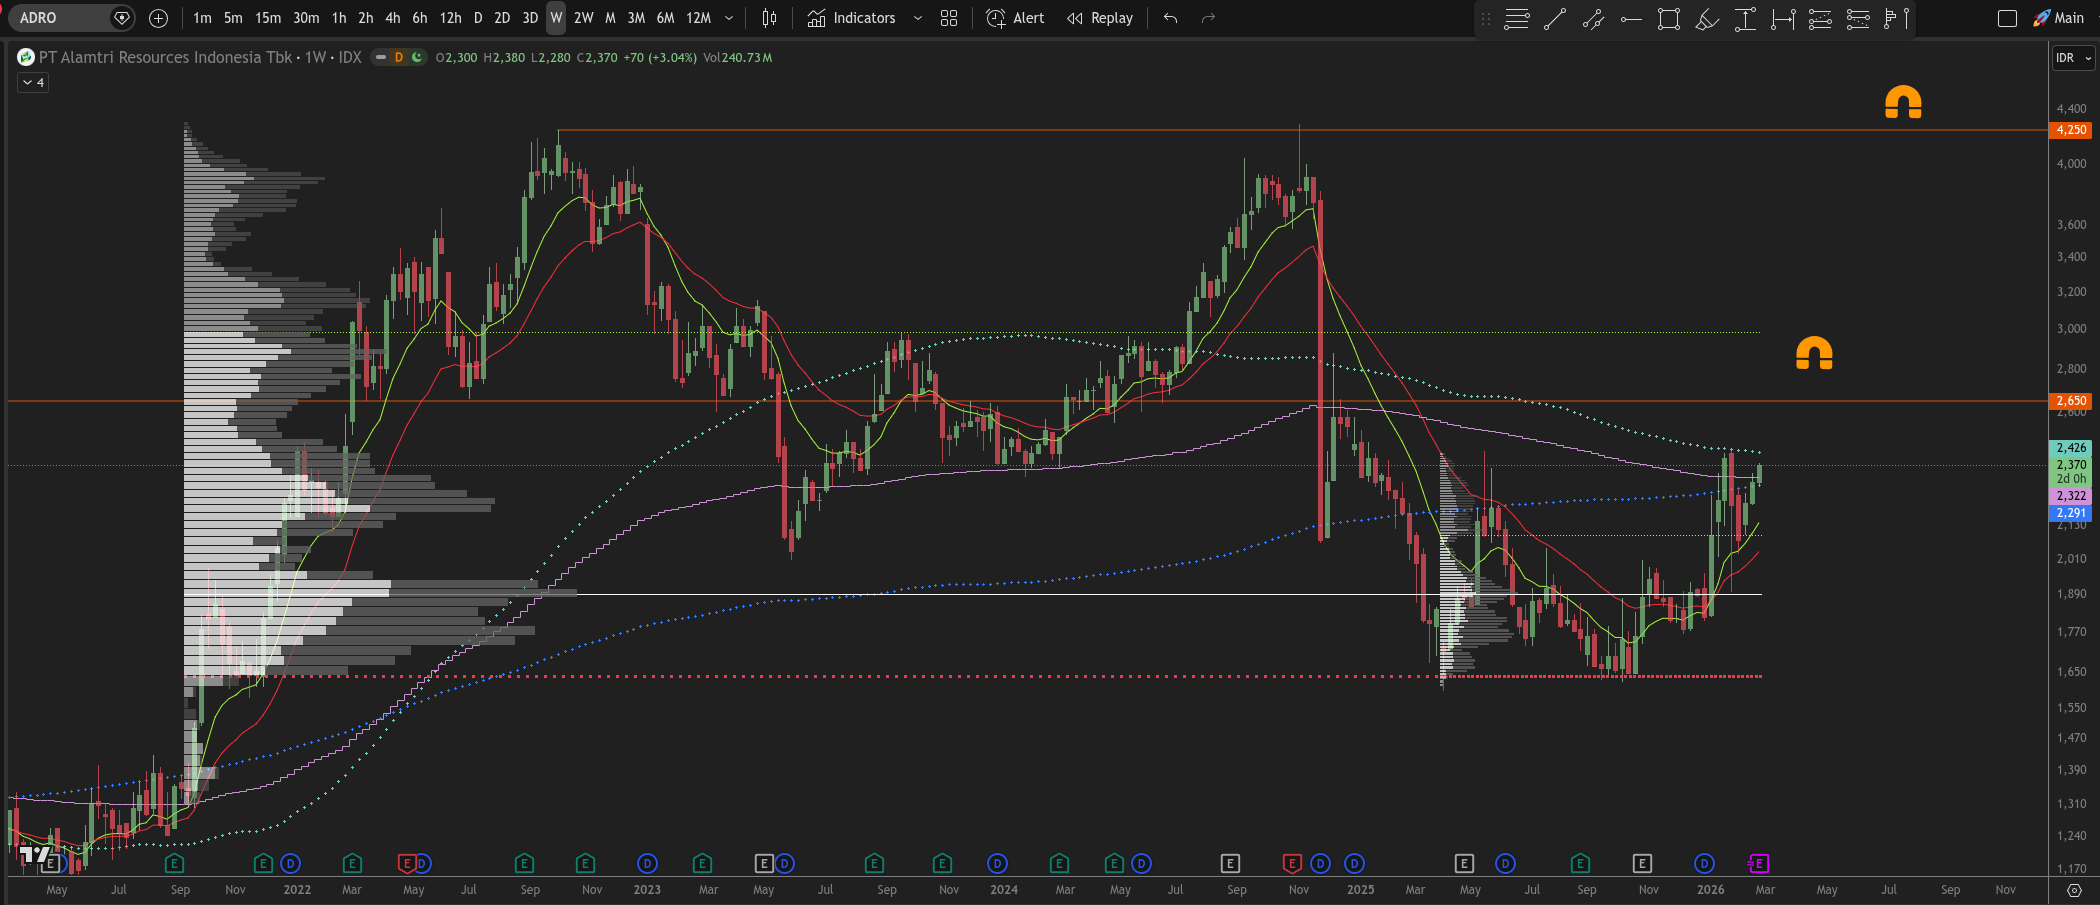The image size is (2100, 905).
Task: Switch to the 3M timeframe
Action: click(x=636, y=18)
